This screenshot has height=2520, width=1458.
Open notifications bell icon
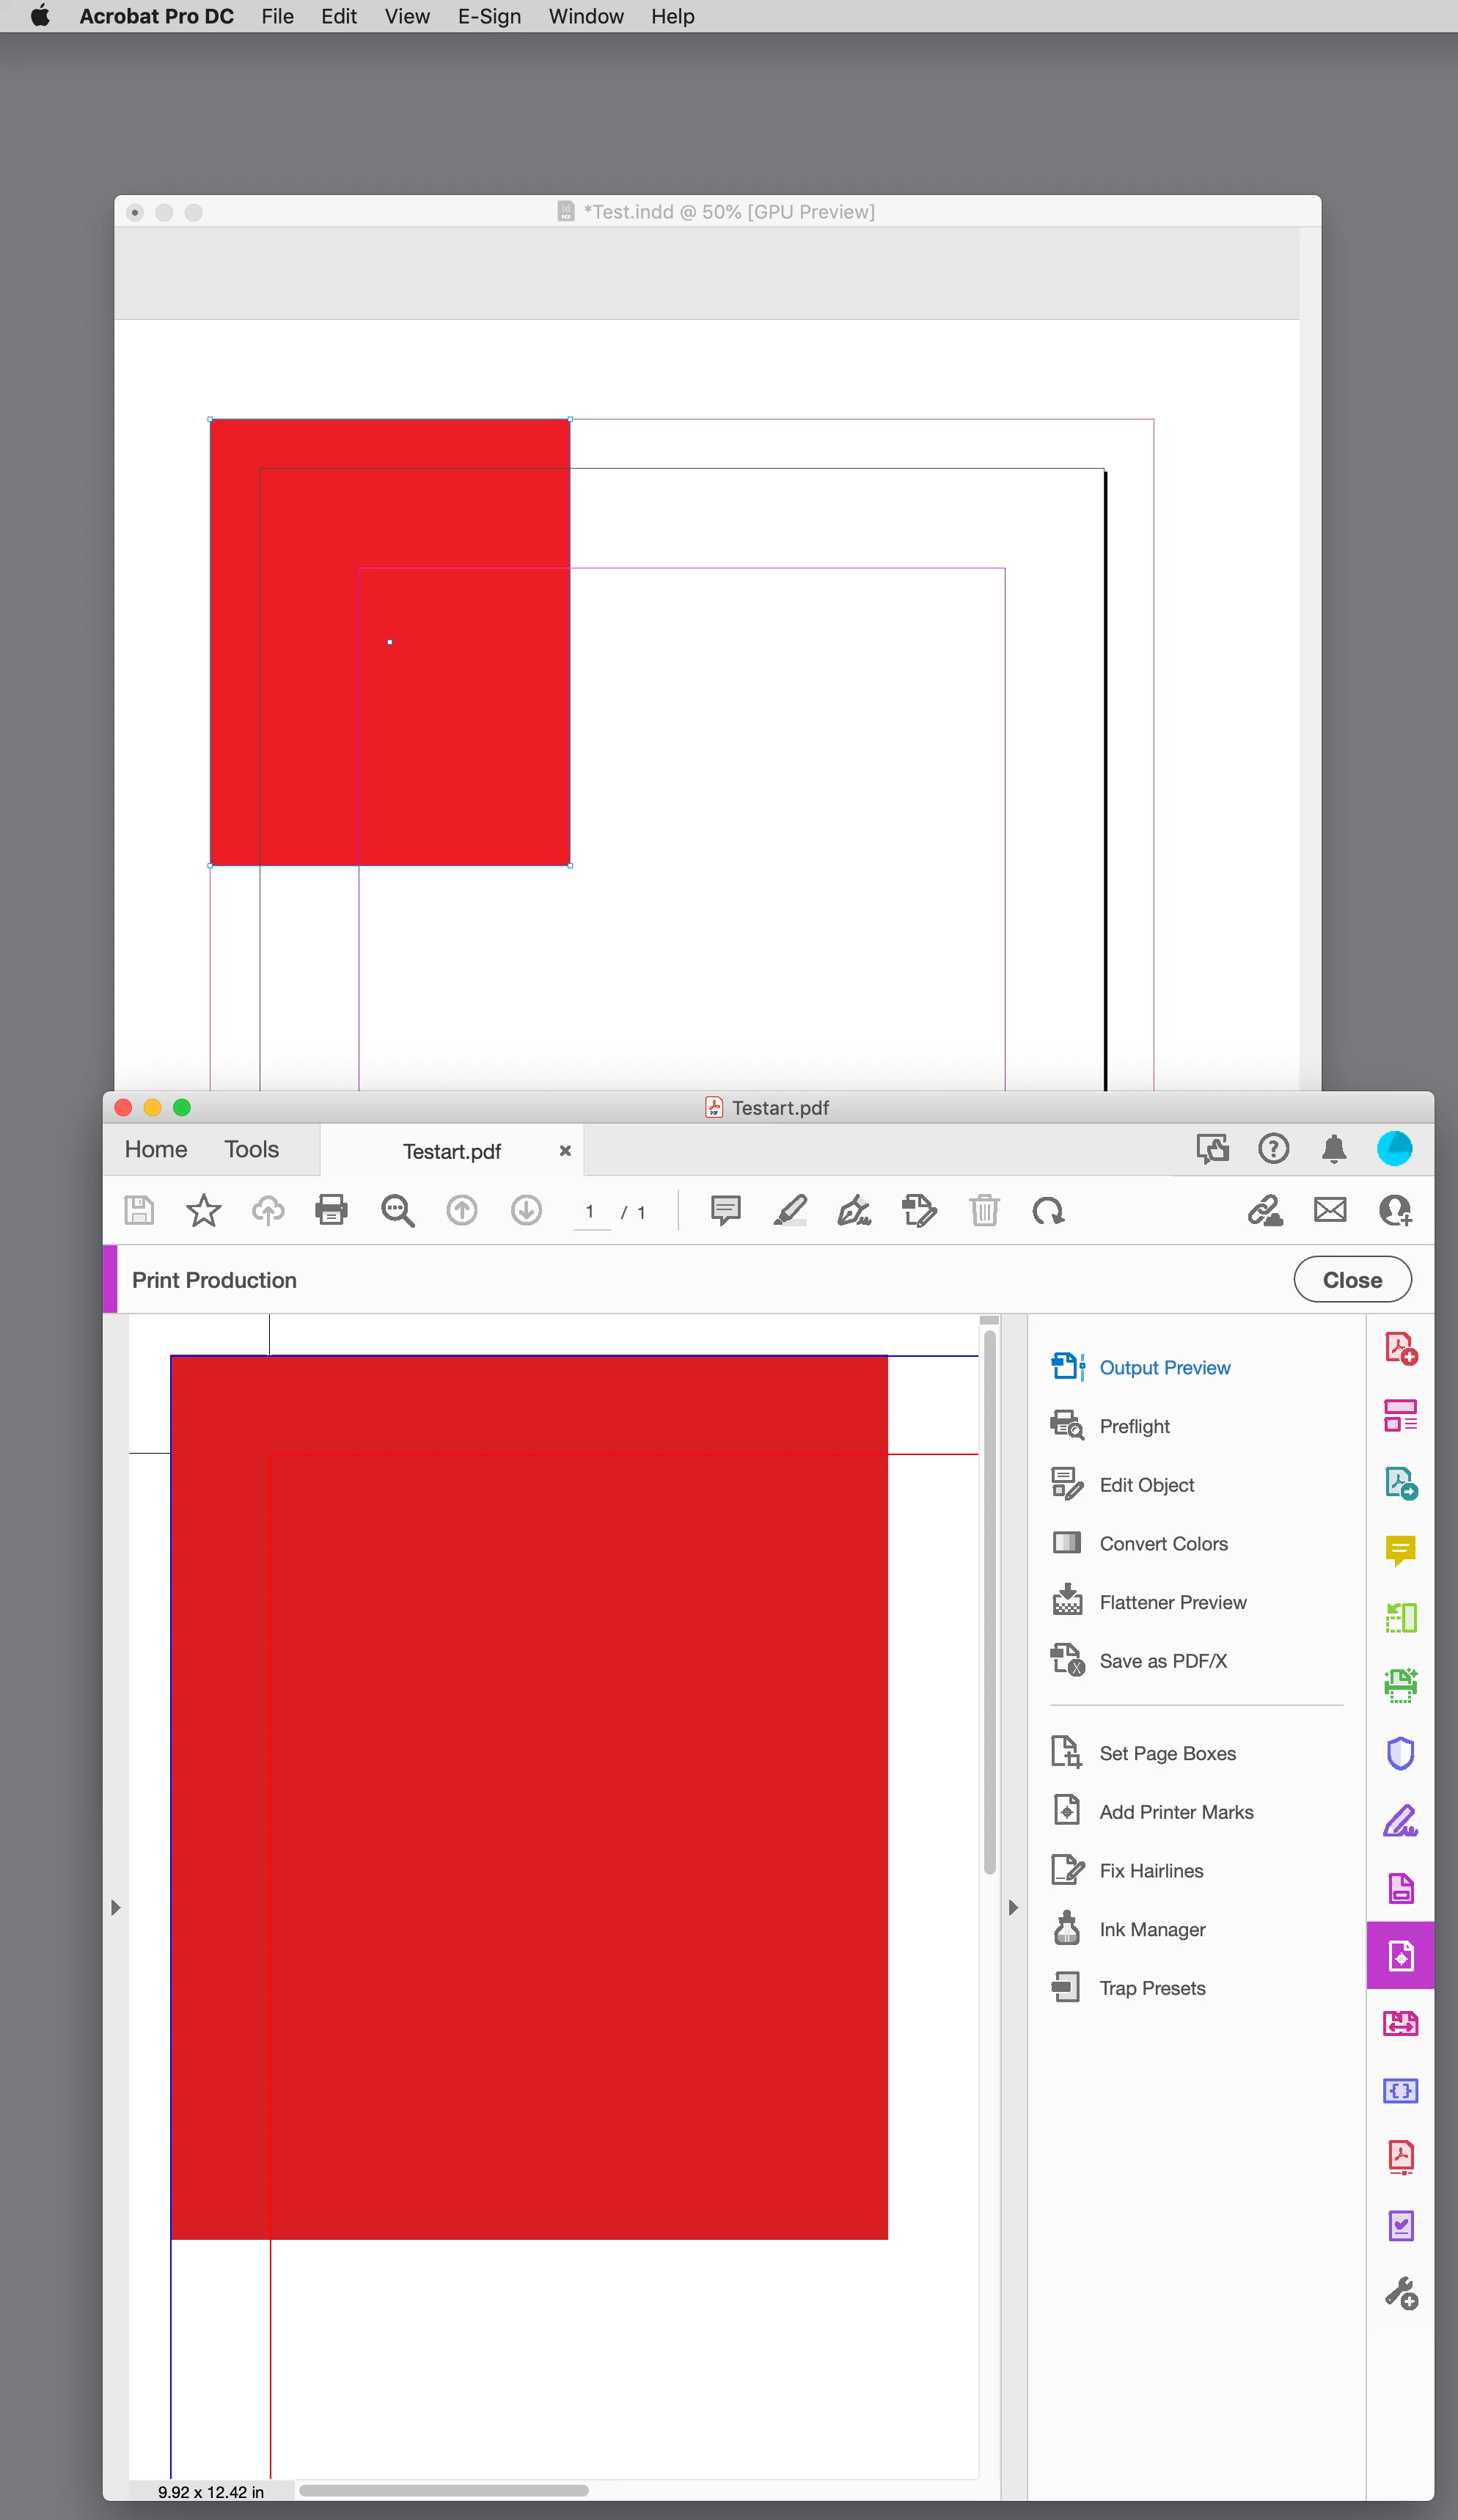coord(1333,1148)
